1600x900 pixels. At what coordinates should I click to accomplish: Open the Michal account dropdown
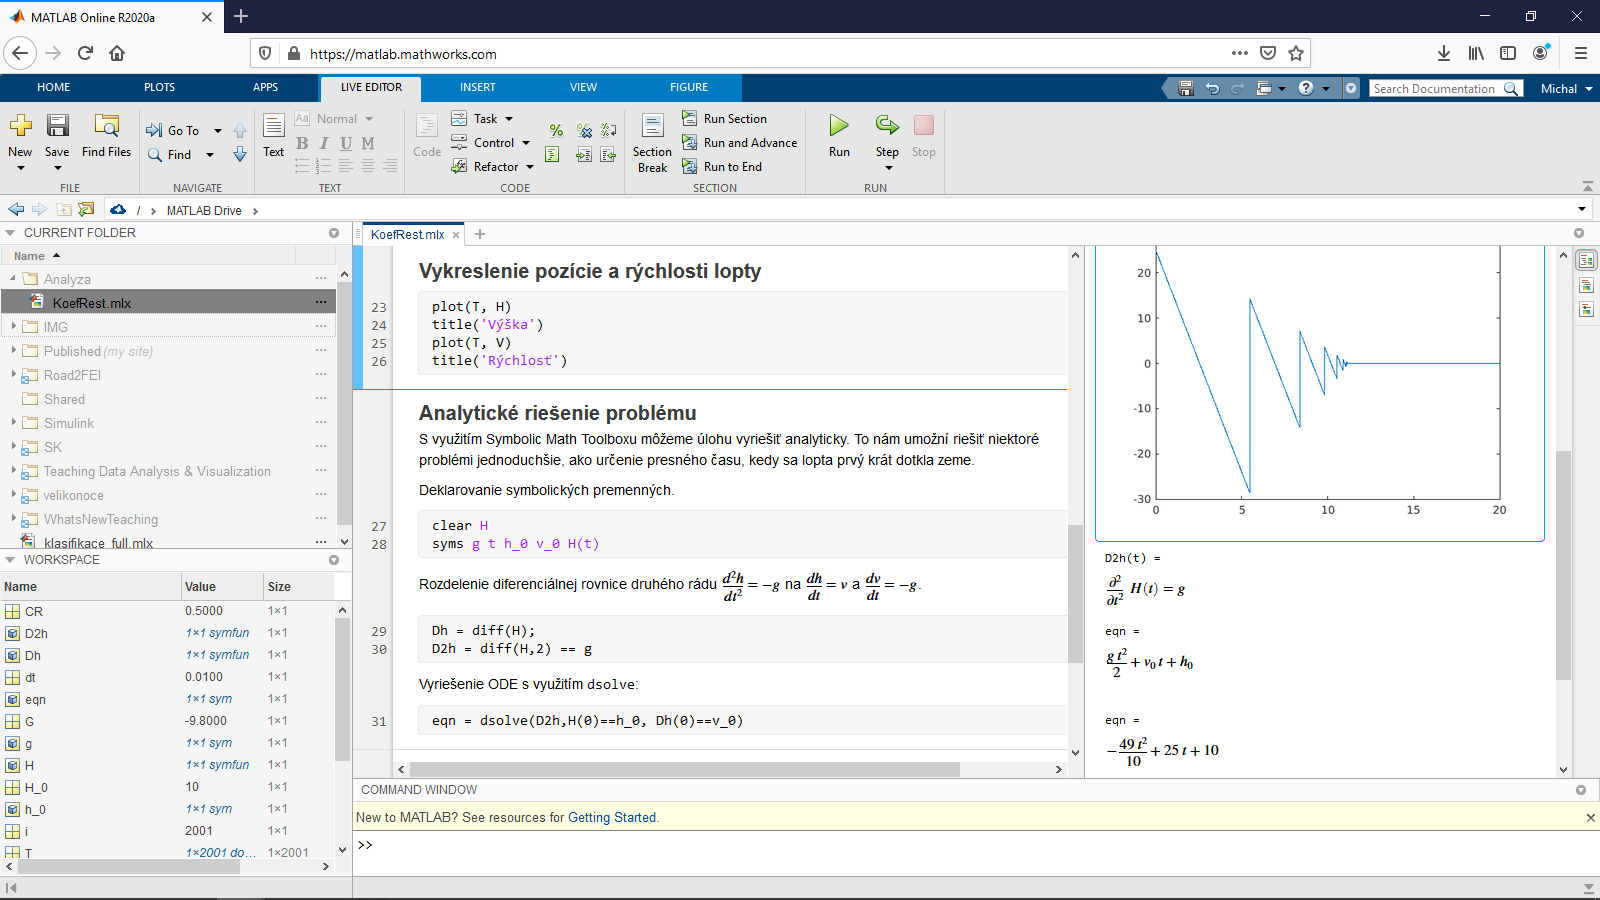pos(1566,89)
